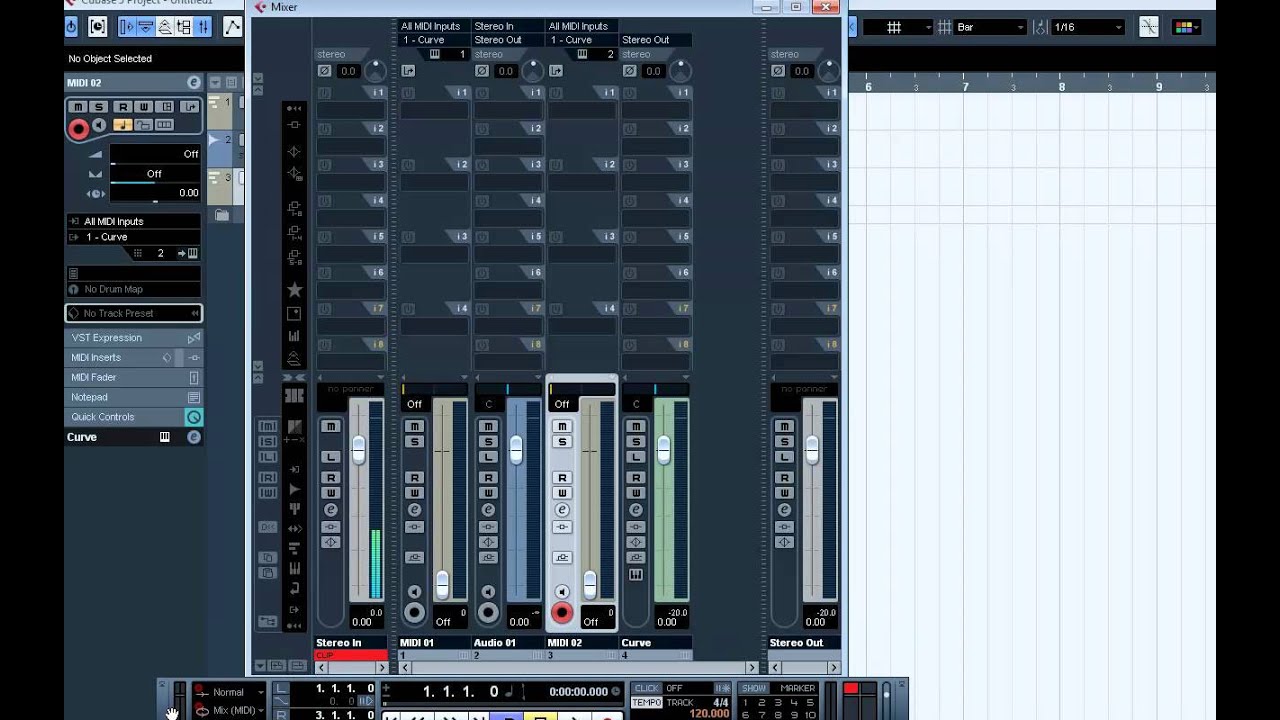Screen dimensions: 1280x720
Task: Click the Audio 01 volume fader handle
Action: (516, 450)
